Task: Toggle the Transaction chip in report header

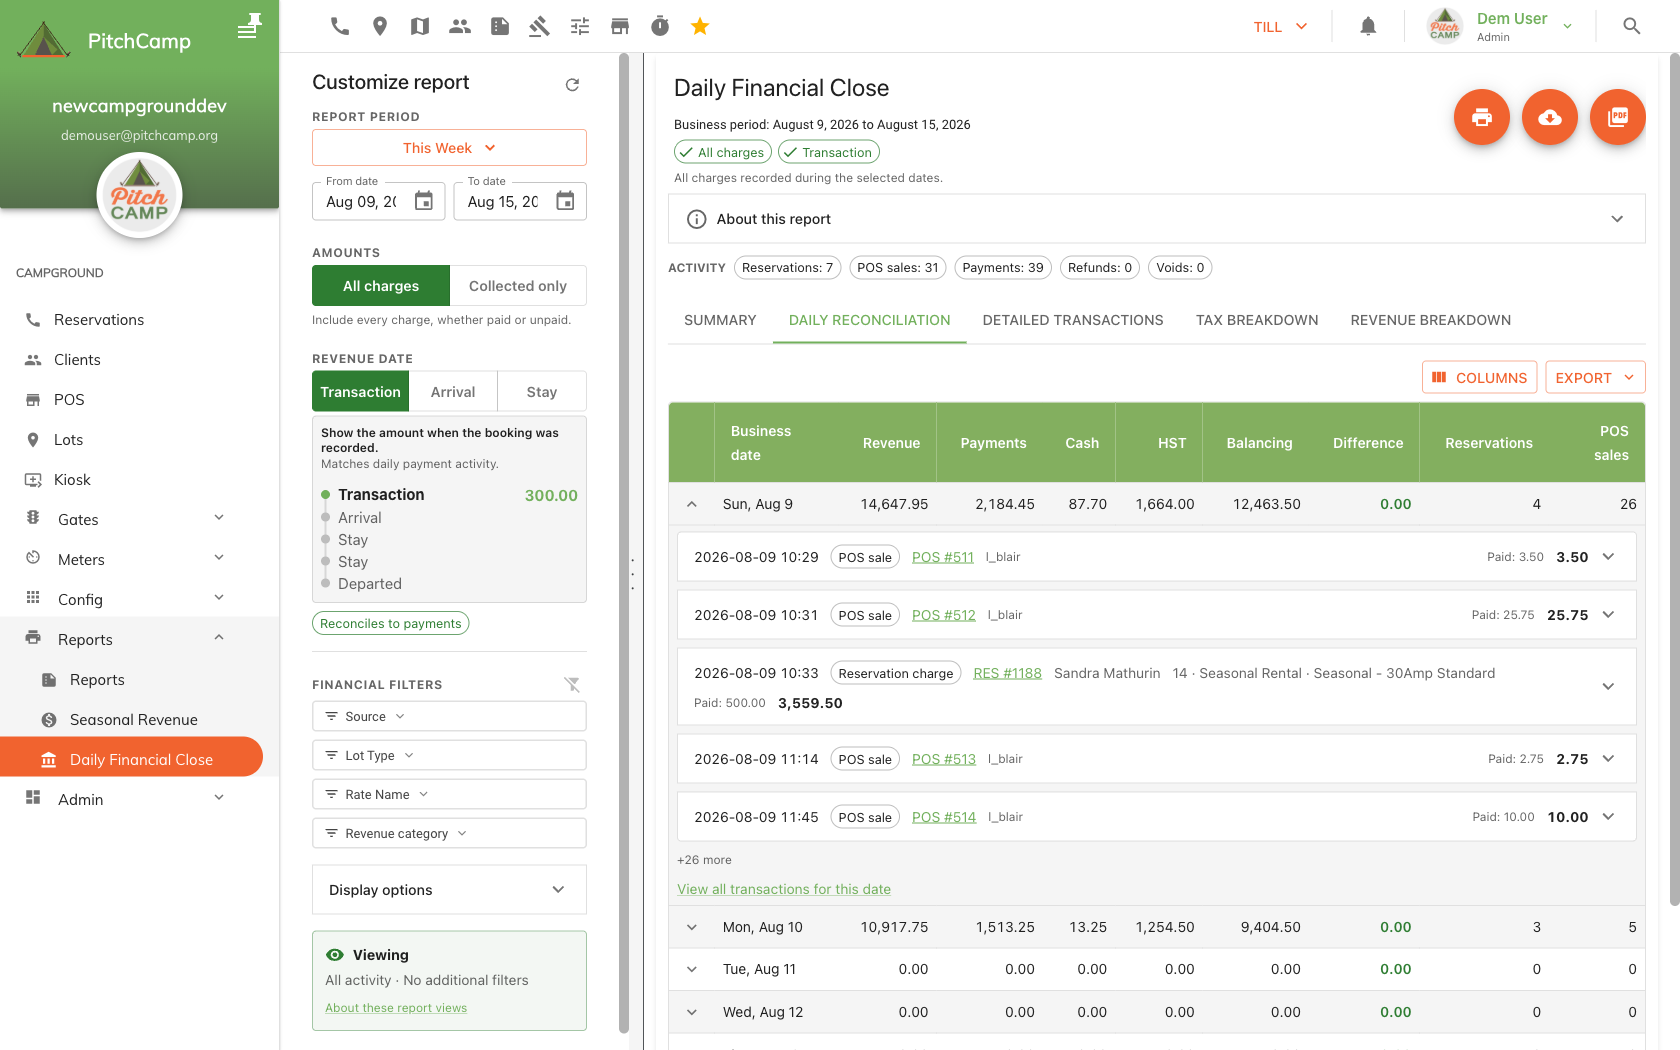Action: coord(829,152)
